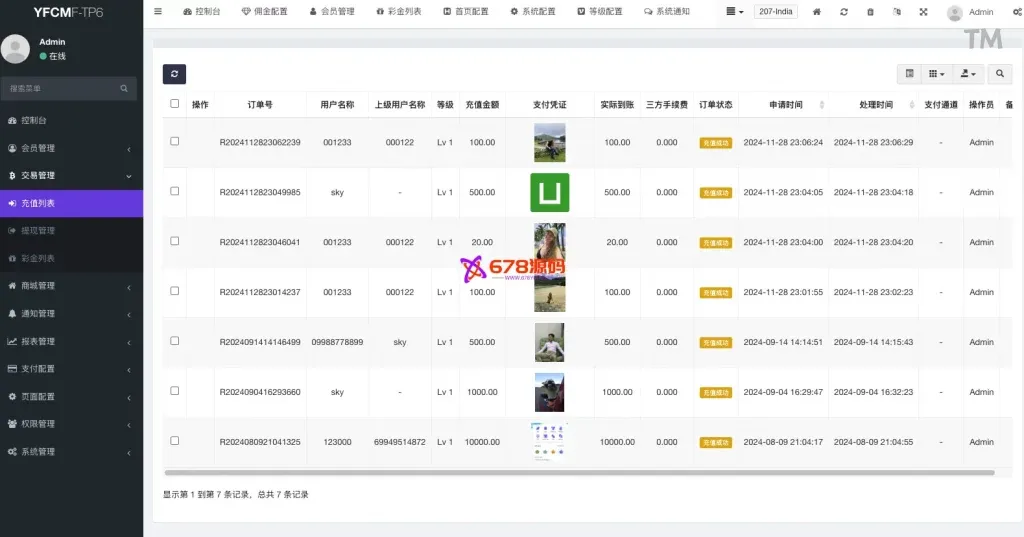
Task: Open the columns grid dropdown
Action: 936,74
